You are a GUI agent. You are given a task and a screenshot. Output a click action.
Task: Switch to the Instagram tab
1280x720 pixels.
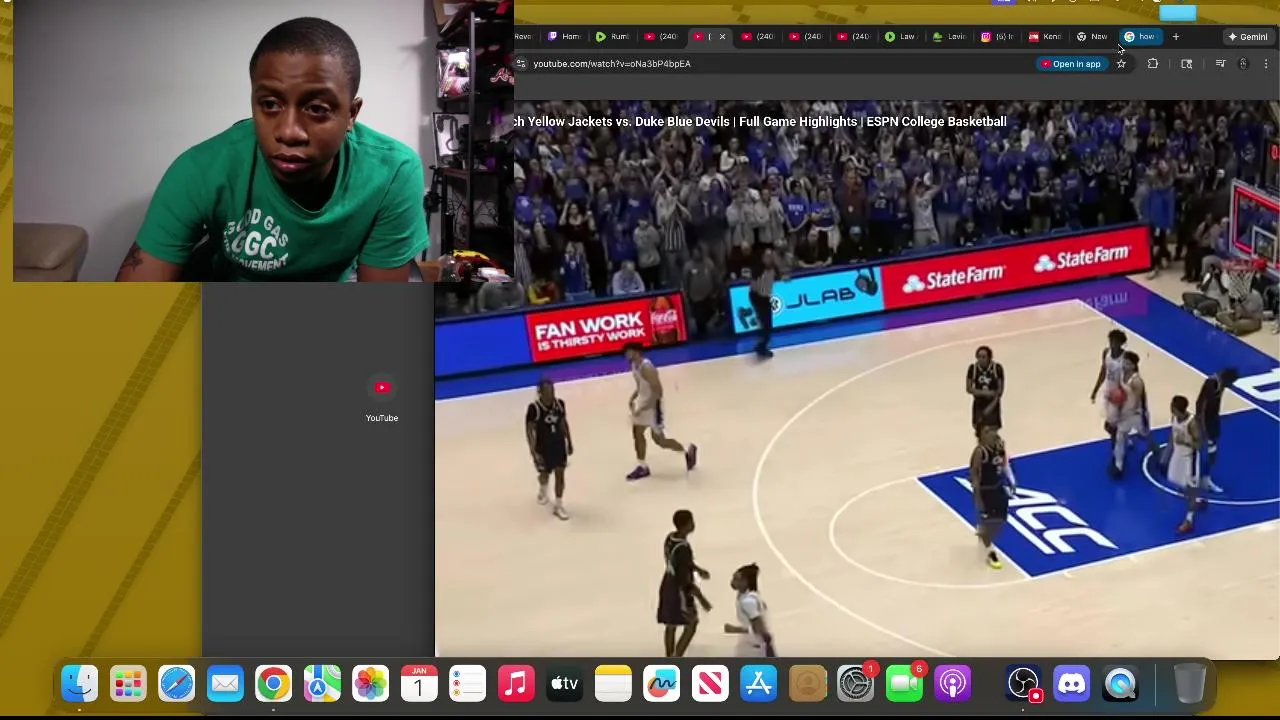coord(997,37)
